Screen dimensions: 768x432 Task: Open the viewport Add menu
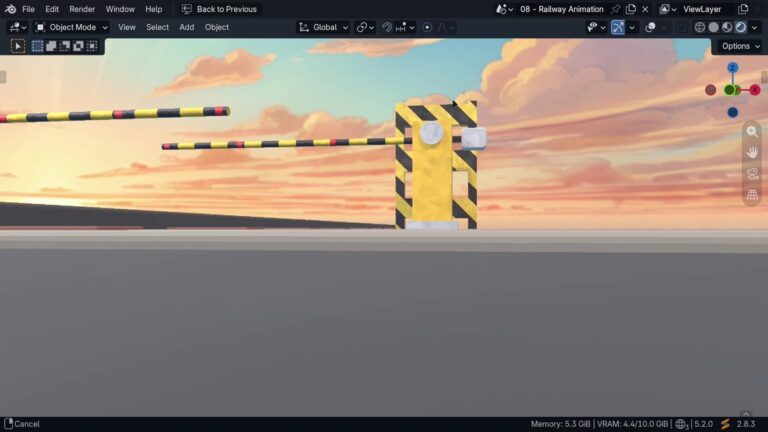[187, 27]
